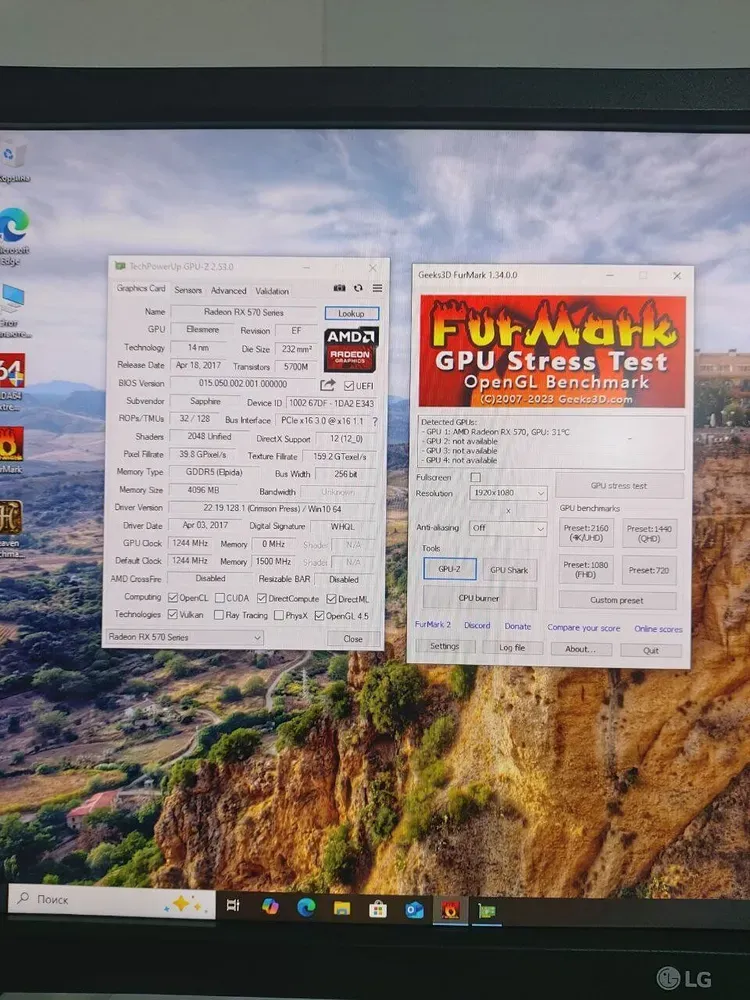The image size is (750, 1000).
Task: Click the Windows taskbar search box
Action: tap(110, 902)
